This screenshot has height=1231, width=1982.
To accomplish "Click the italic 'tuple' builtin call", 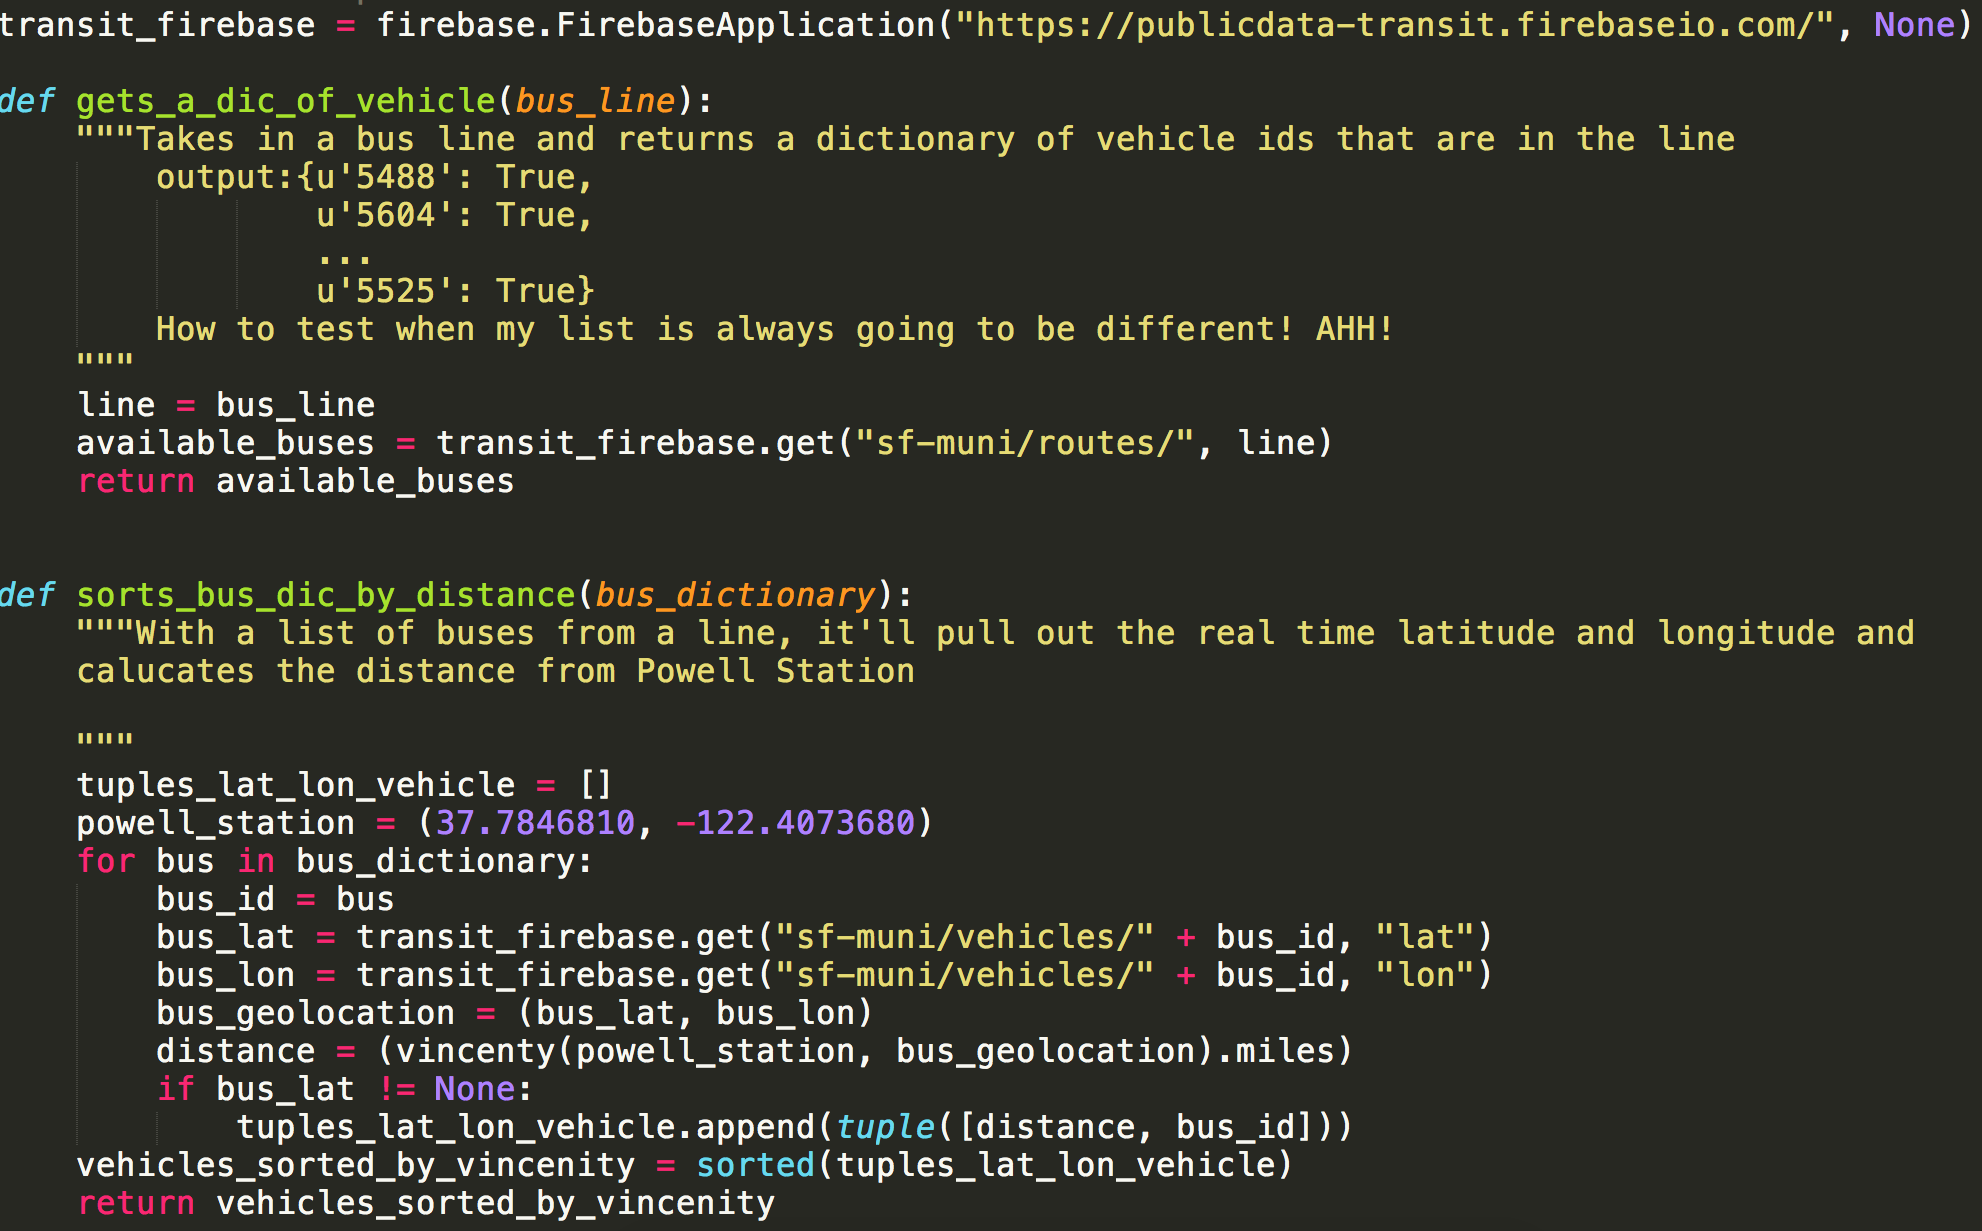I will [x=885, y=1127].
